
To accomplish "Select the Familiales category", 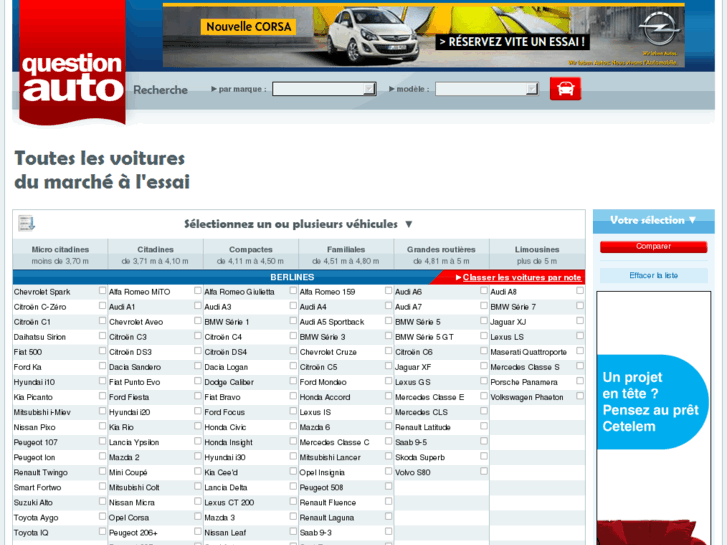I will click(346, 255).
